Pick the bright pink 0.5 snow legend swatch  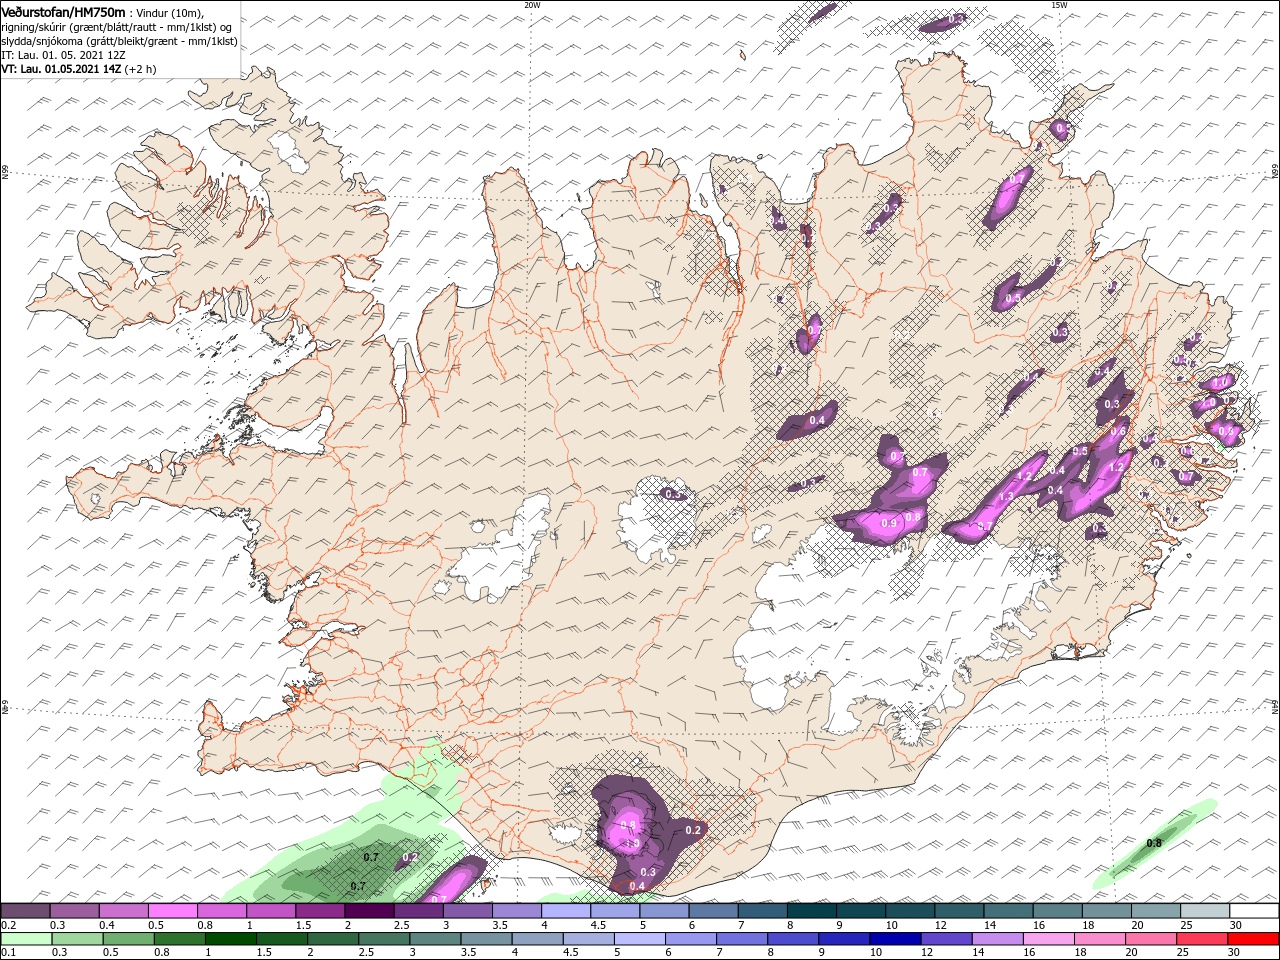tap(172, 910)
